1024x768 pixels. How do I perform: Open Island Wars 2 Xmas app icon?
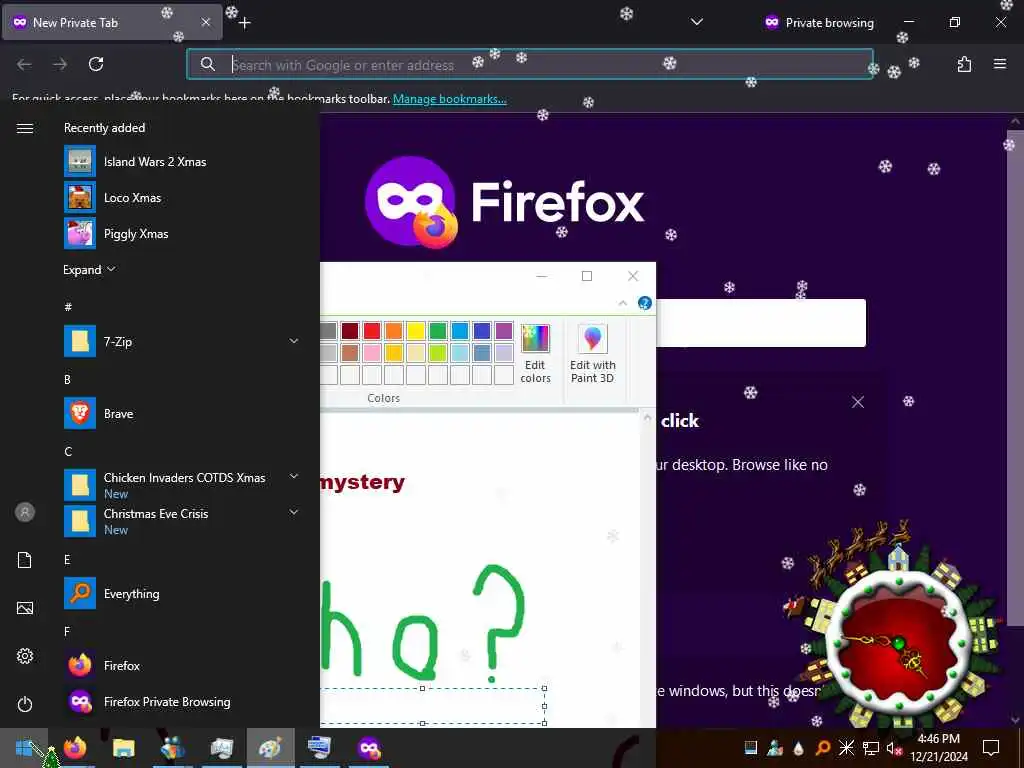tap(80, 161)
